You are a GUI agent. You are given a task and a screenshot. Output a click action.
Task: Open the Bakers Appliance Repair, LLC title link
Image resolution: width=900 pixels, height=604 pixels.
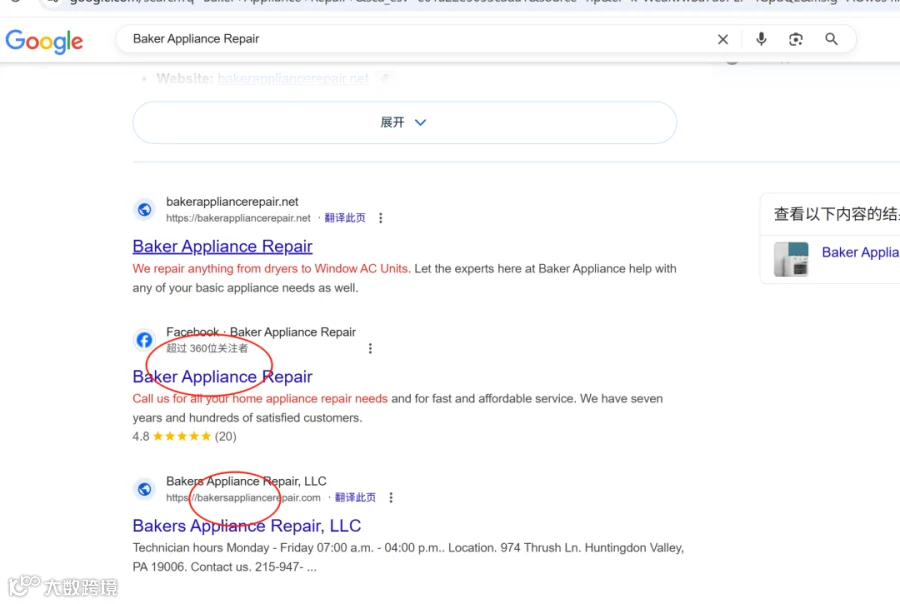[x=247, y=526]
